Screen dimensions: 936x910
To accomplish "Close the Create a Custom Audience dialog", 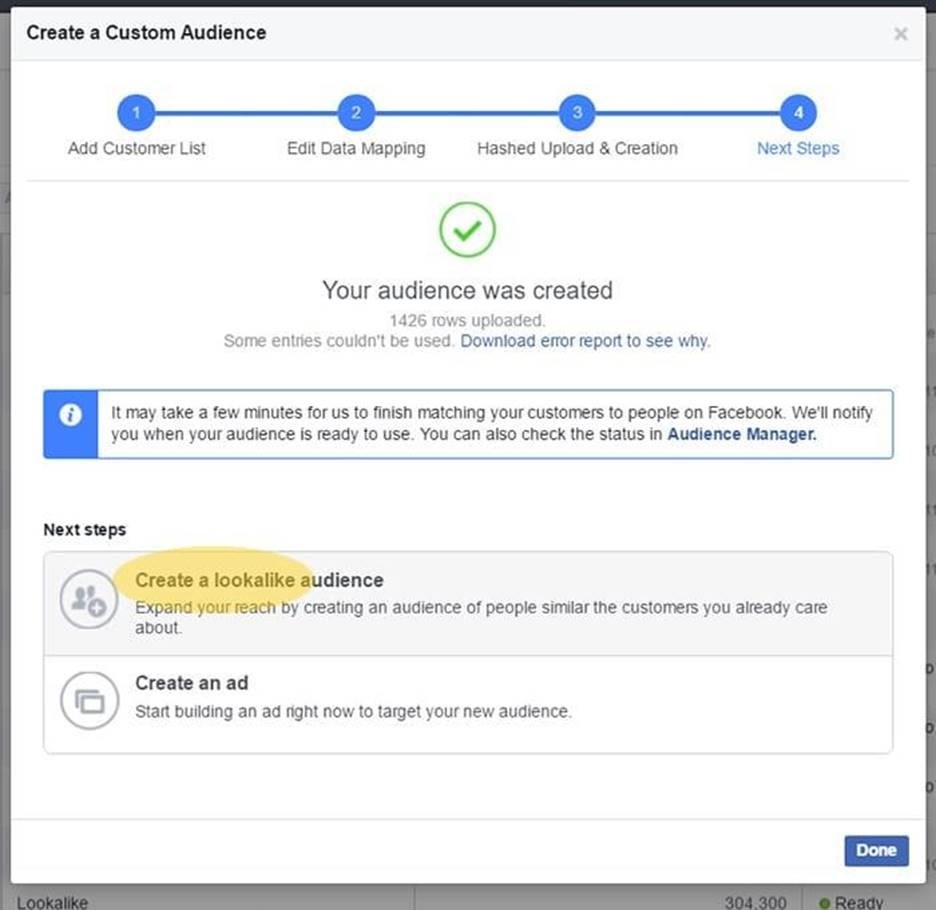I will tap(900, 34).
